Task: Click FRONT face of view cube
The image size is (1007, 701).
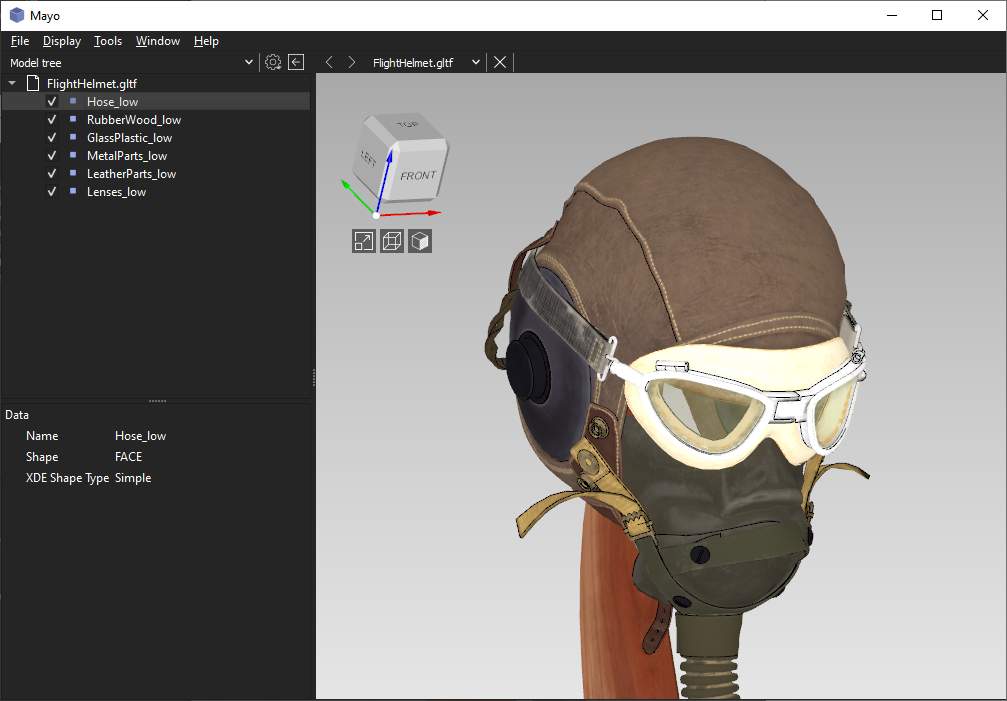Action: coord(418,176)
